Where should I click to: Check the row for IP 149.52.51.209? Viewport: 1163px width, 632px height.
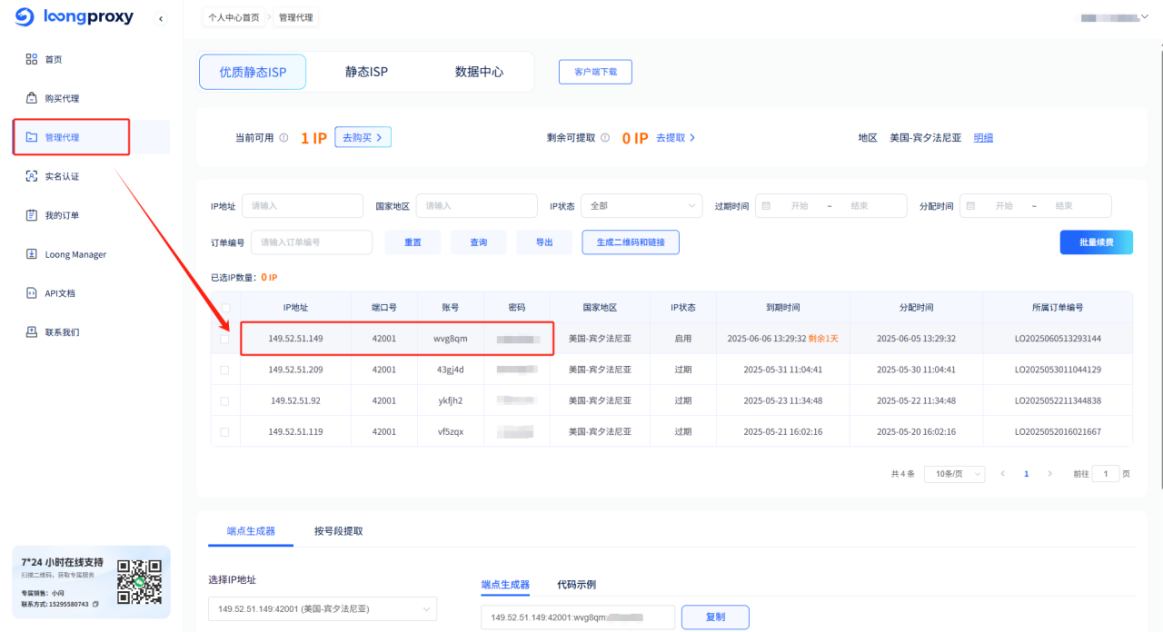pos(225,369)
